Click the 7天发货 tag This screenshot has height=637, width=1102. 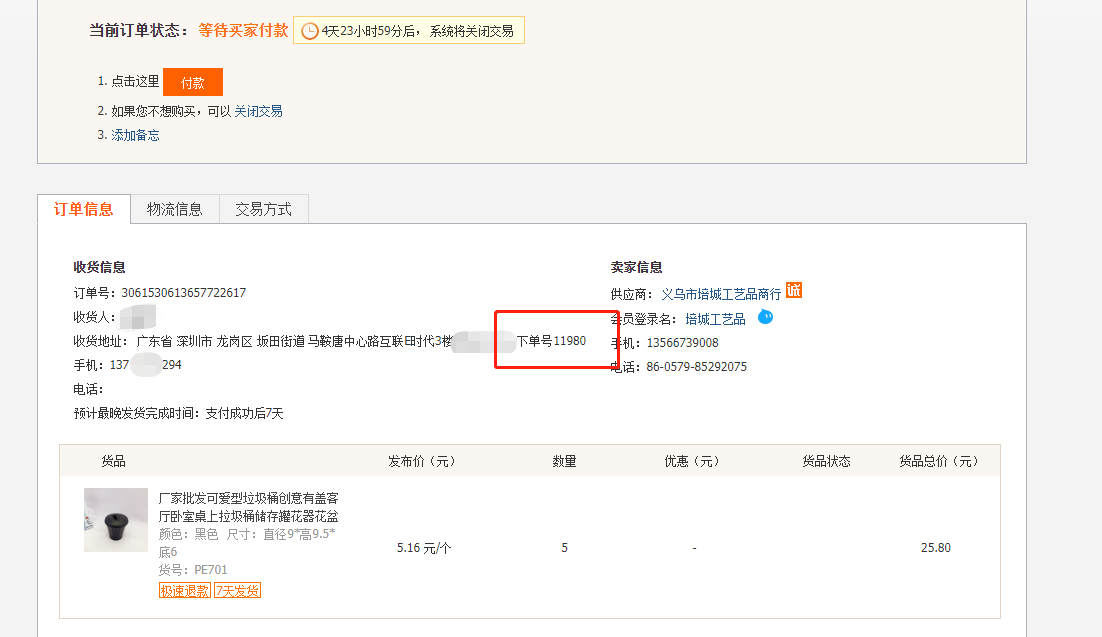pos(238,591)
